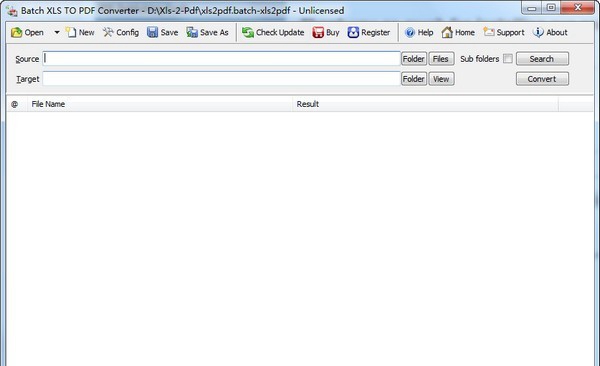Click the Search button
This screenshot has width=600, height=366.
pos(542,59)
